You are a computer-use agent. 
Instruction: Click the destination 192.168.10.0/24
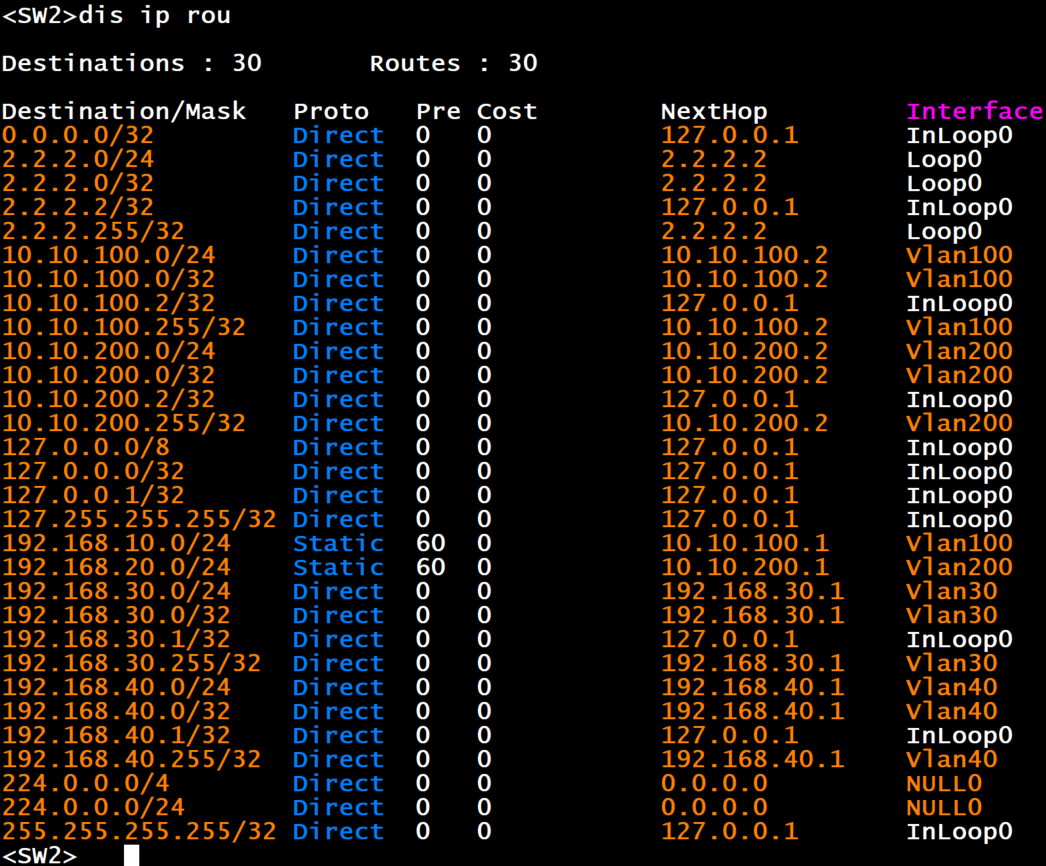click(117, 543)
